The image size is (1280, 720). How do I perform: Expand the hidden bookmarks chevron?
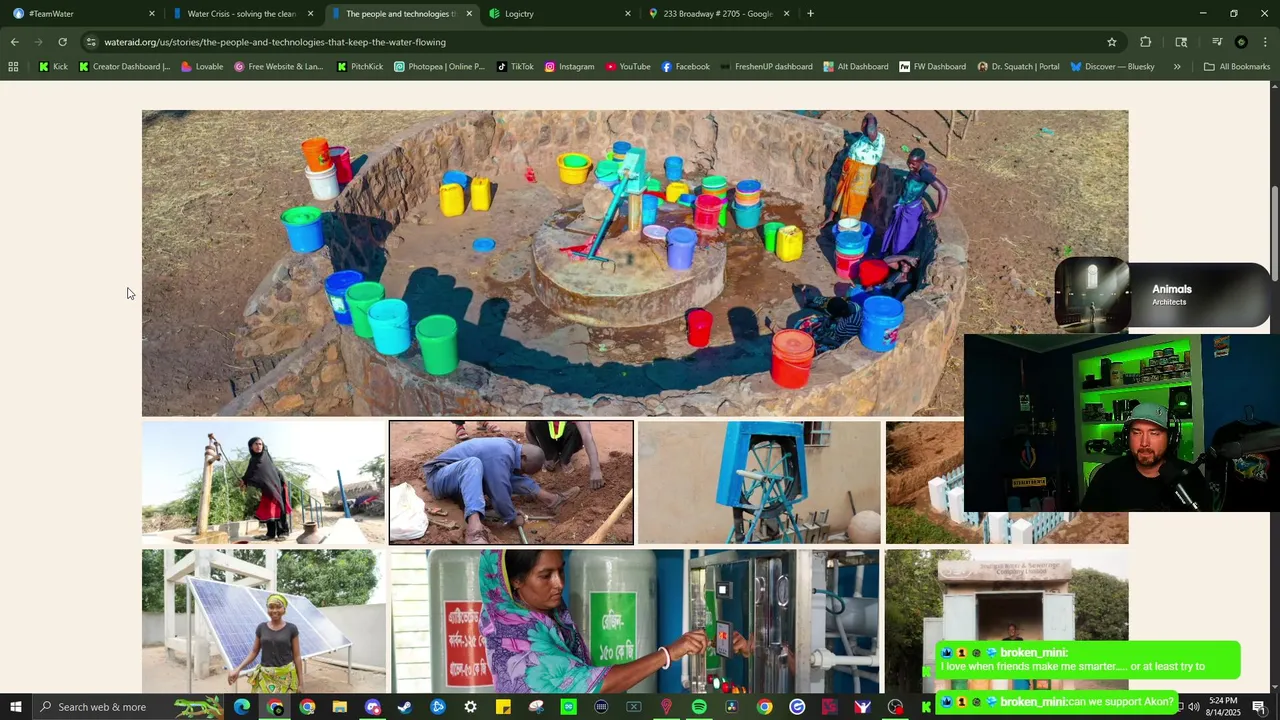click(x=1177, y=67)
